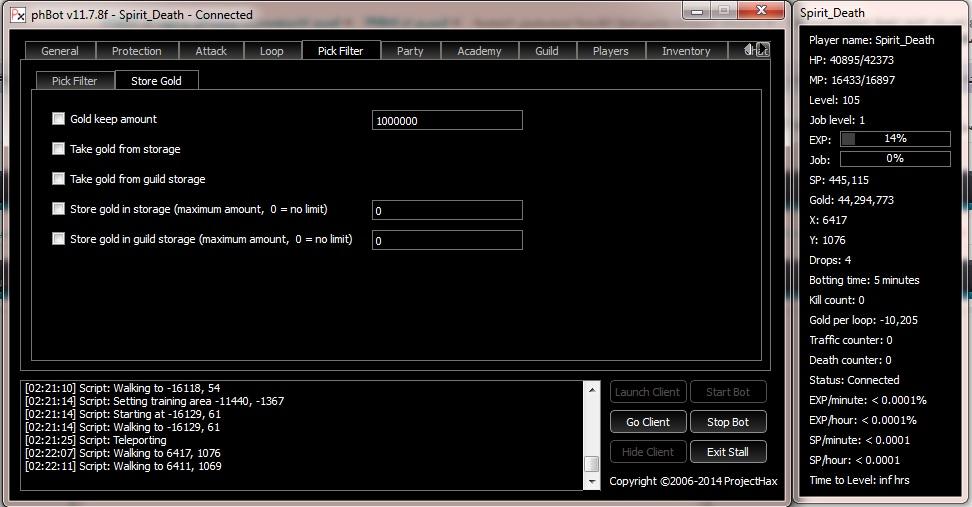Switch to the General tab
This screenshot has height=507, width=972.
point(60,51)
